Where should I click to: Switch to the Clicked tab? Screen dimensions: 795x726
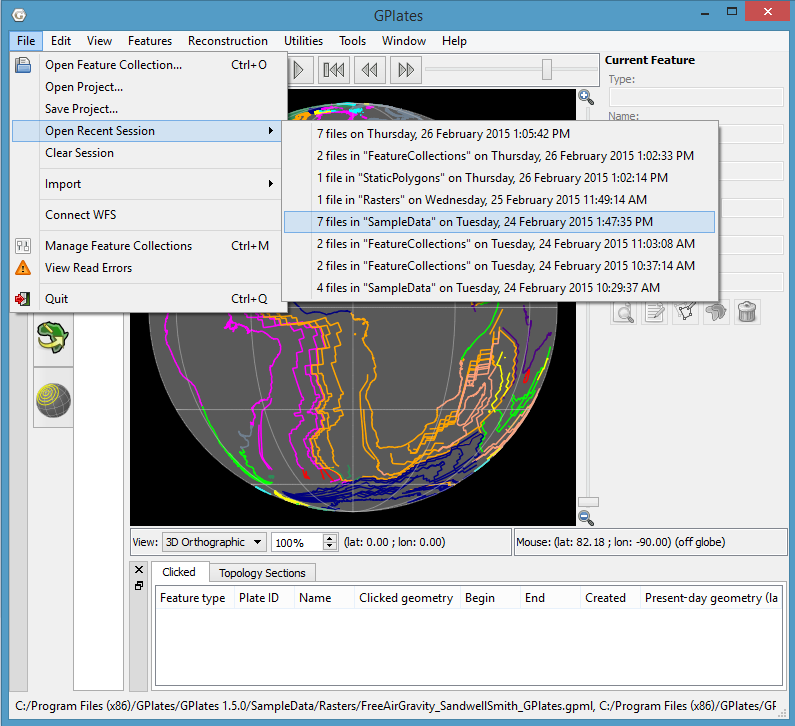point(179,572)
